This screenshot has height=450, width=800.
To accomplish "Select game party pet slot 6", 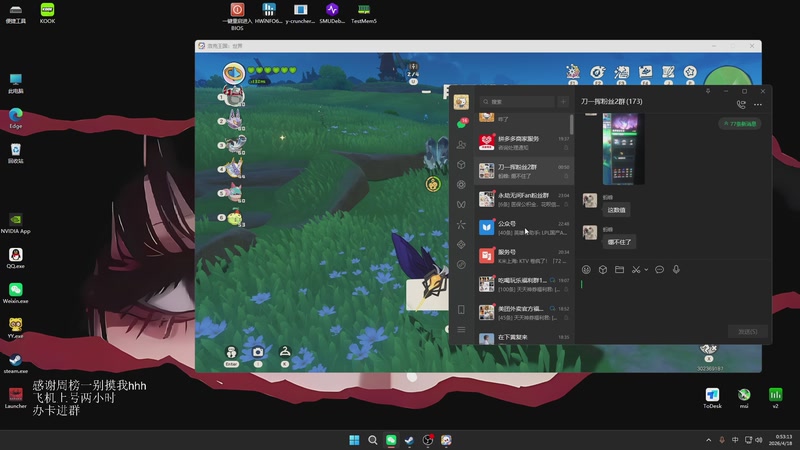I will (x=235, y=217).
